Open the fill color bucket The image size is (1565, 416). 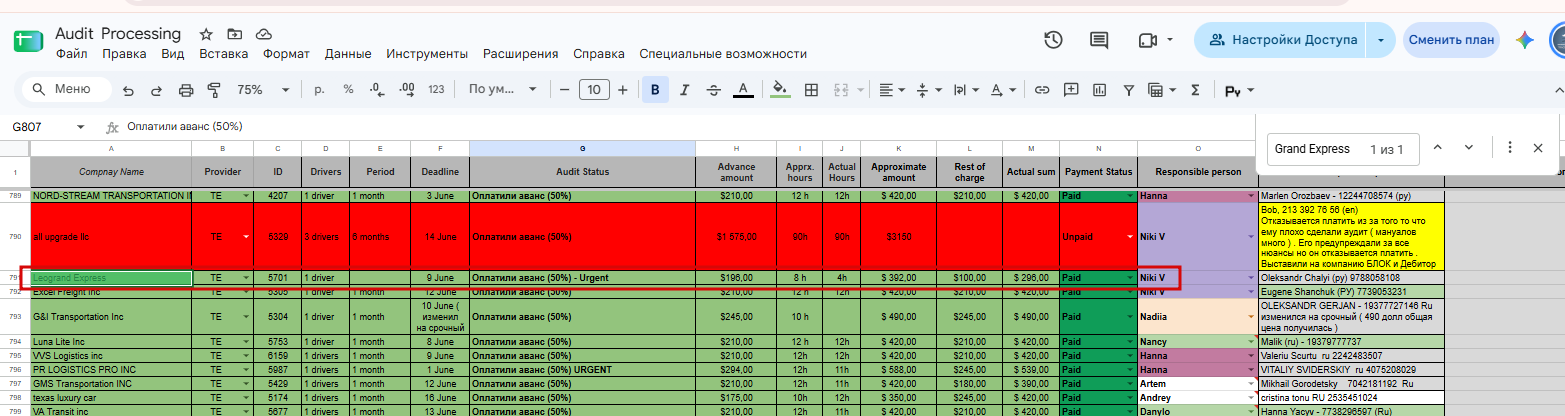783,90
